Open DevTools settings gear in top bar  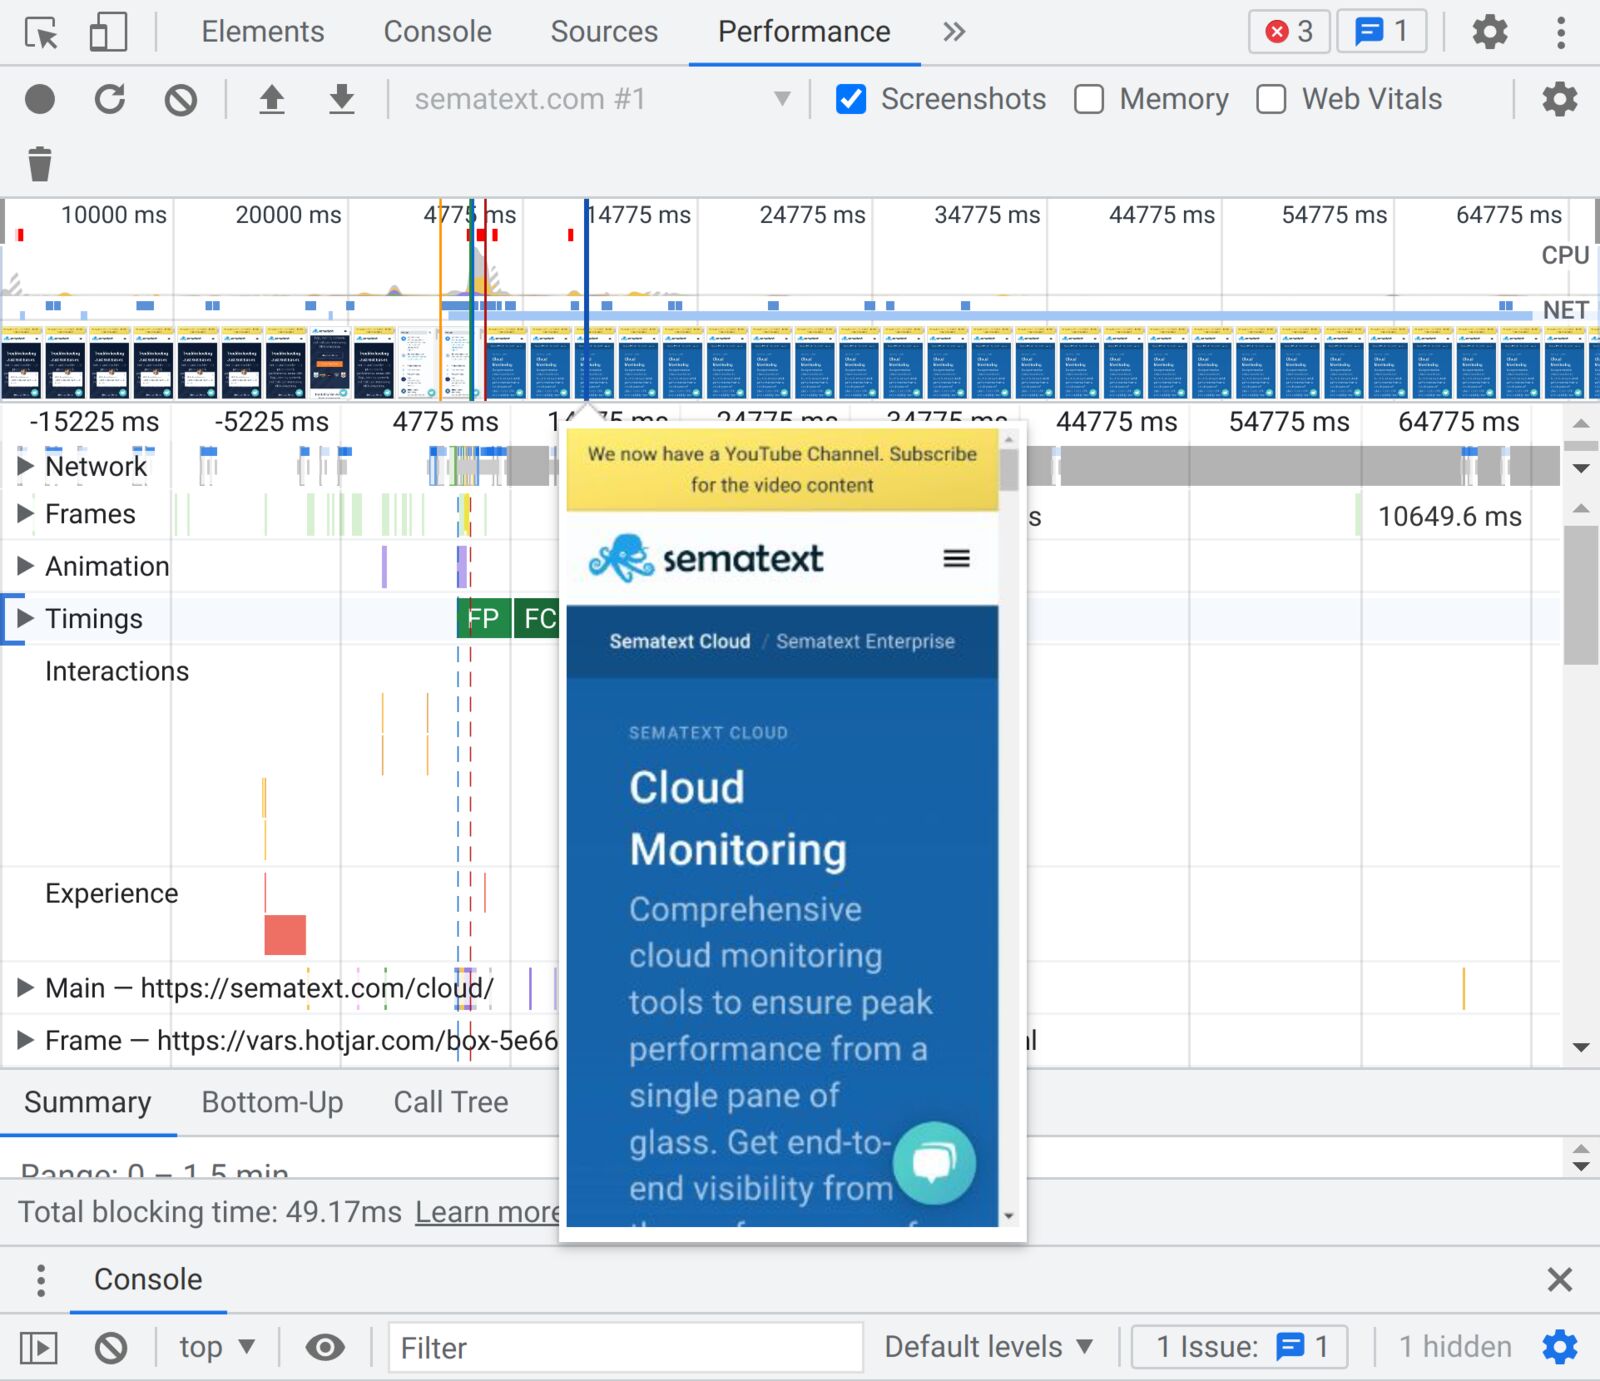pos(1489,32)
